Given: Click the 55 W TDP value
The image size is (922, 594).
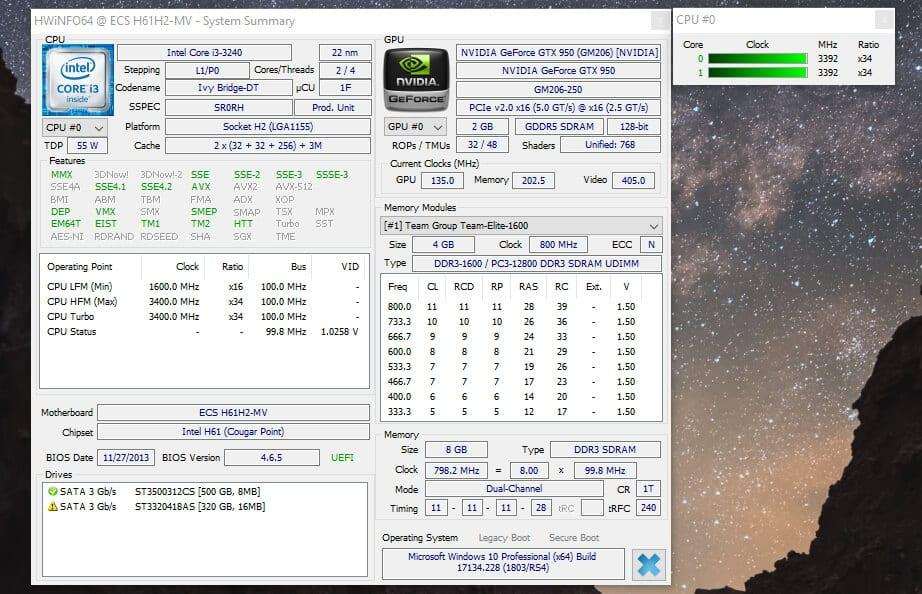Looking at the screenshot, I should (x=88, y=145).
